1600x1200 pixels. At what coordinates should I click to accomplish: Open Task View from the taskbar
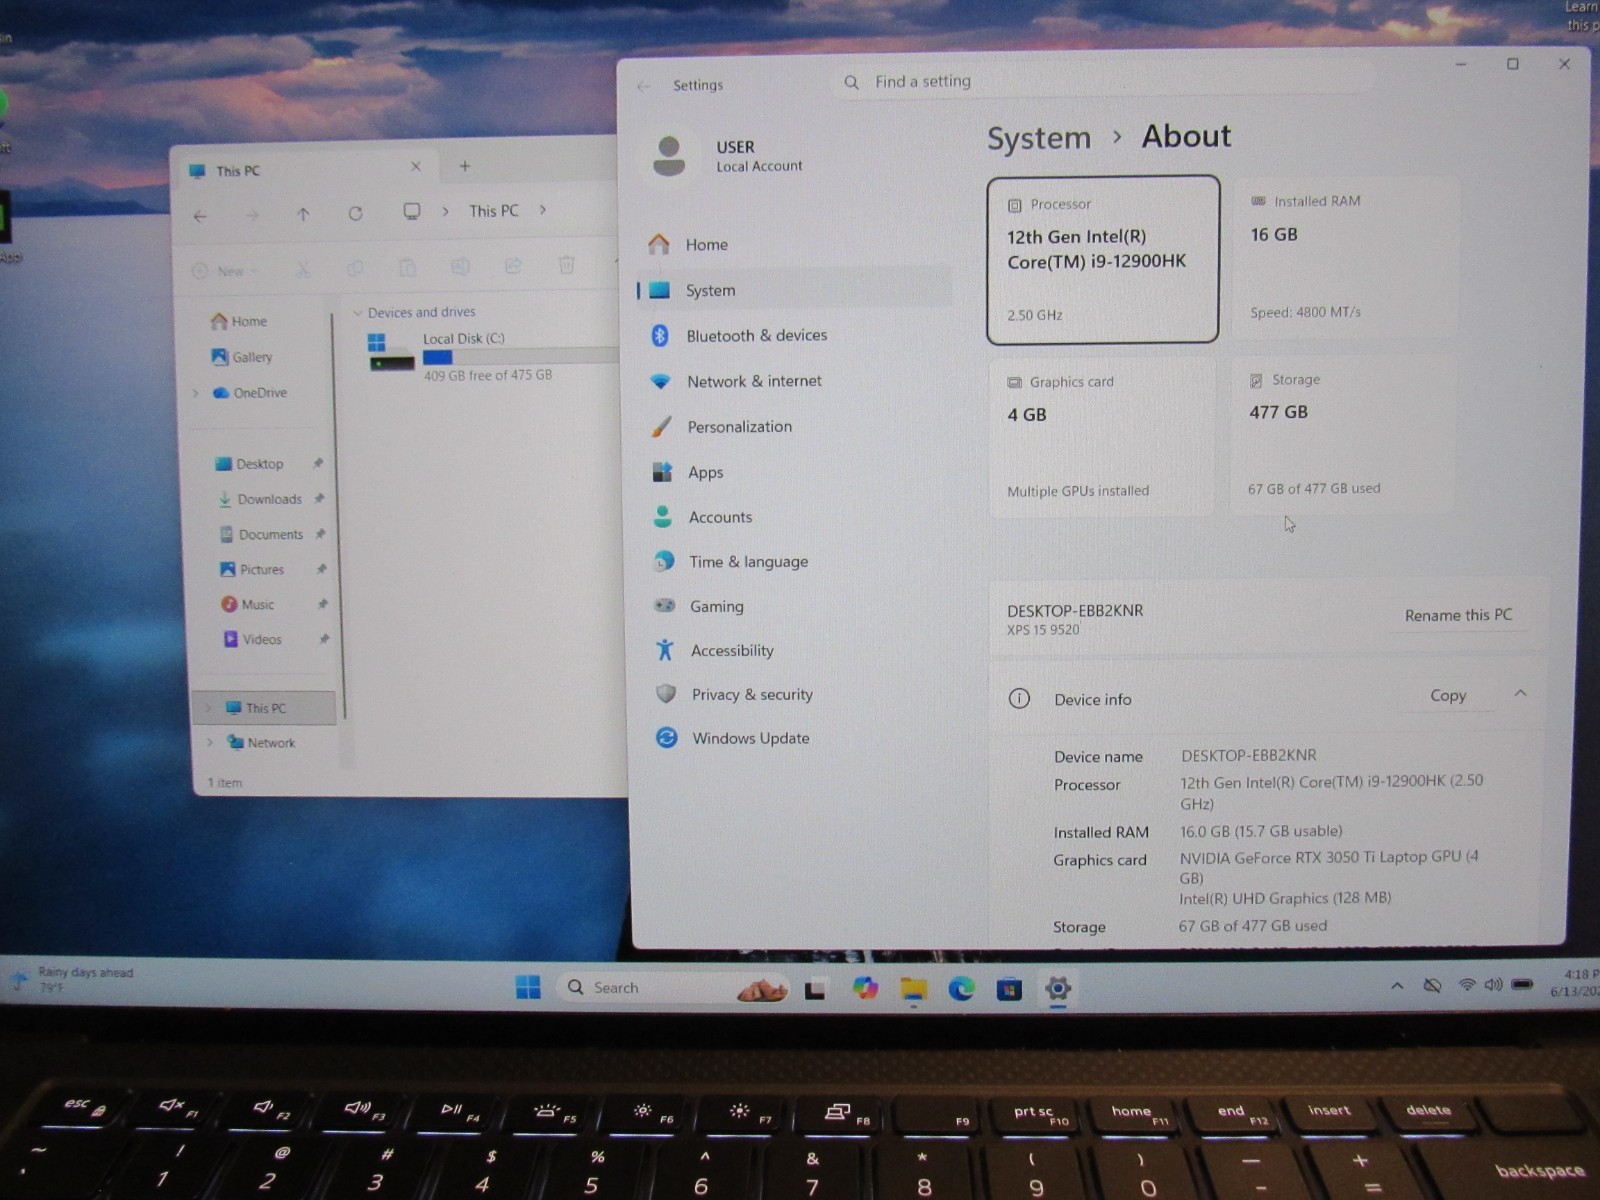pos(815,990)
